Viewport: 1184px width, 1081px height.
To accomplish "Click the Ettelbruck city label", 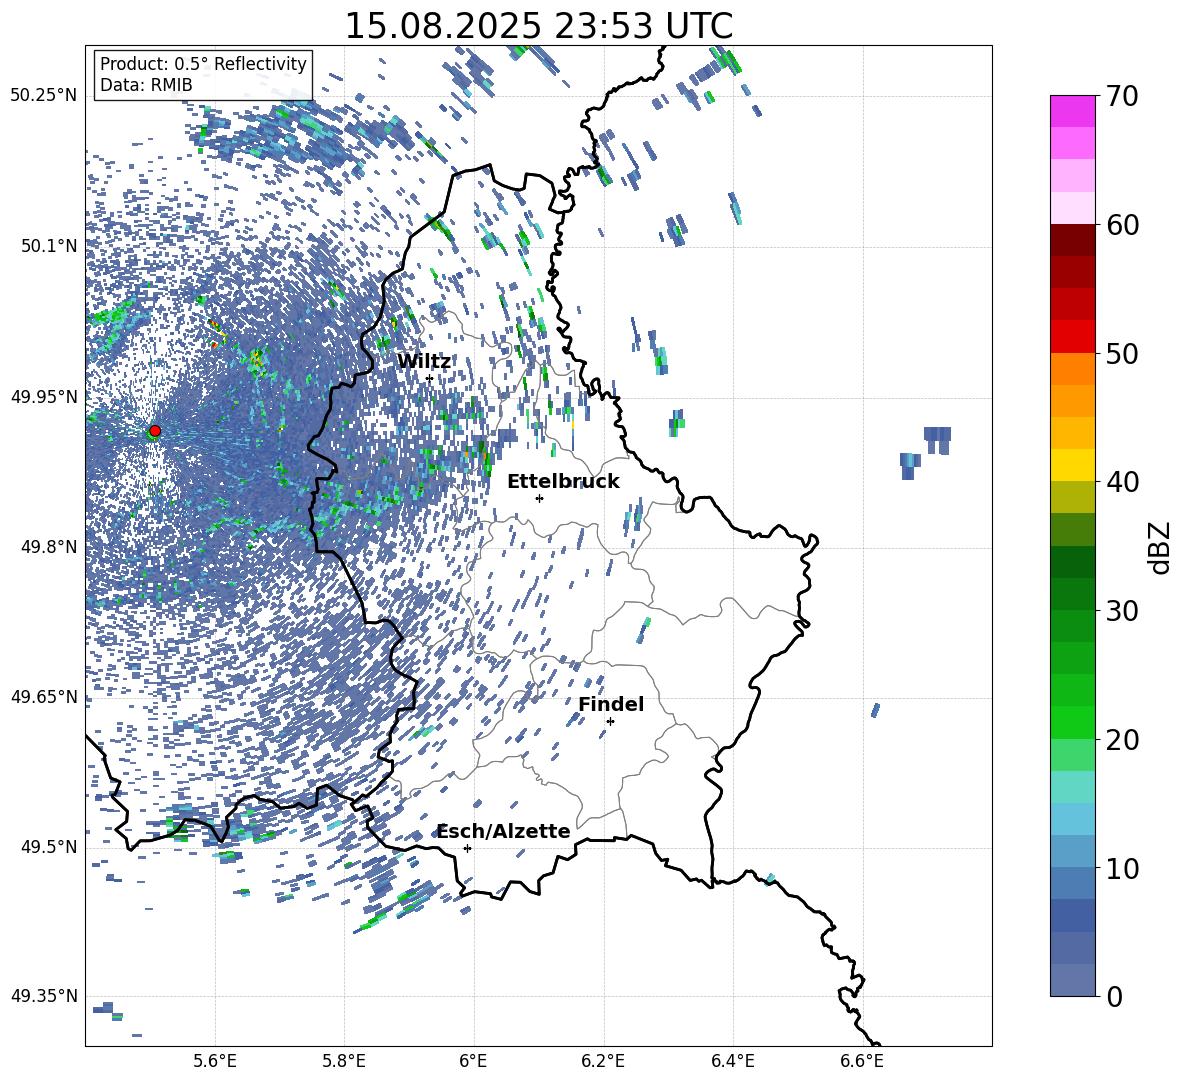I will pos(563,482).
